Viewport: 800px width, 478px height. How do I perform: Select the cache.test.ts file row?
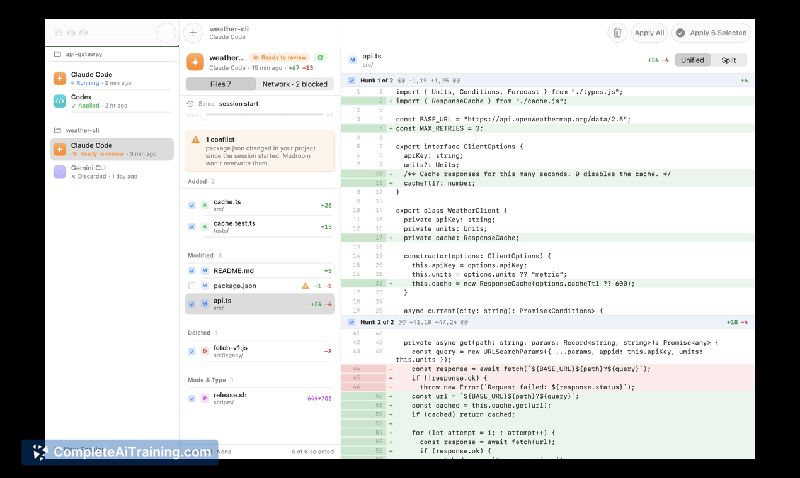(260, 227)
